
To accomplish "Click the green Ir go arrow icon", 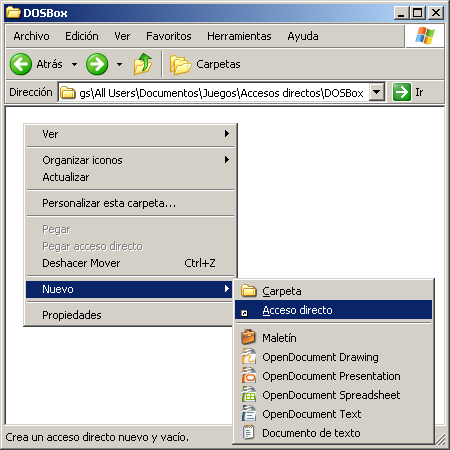I will pyautogui.click(x=402, y=92).
